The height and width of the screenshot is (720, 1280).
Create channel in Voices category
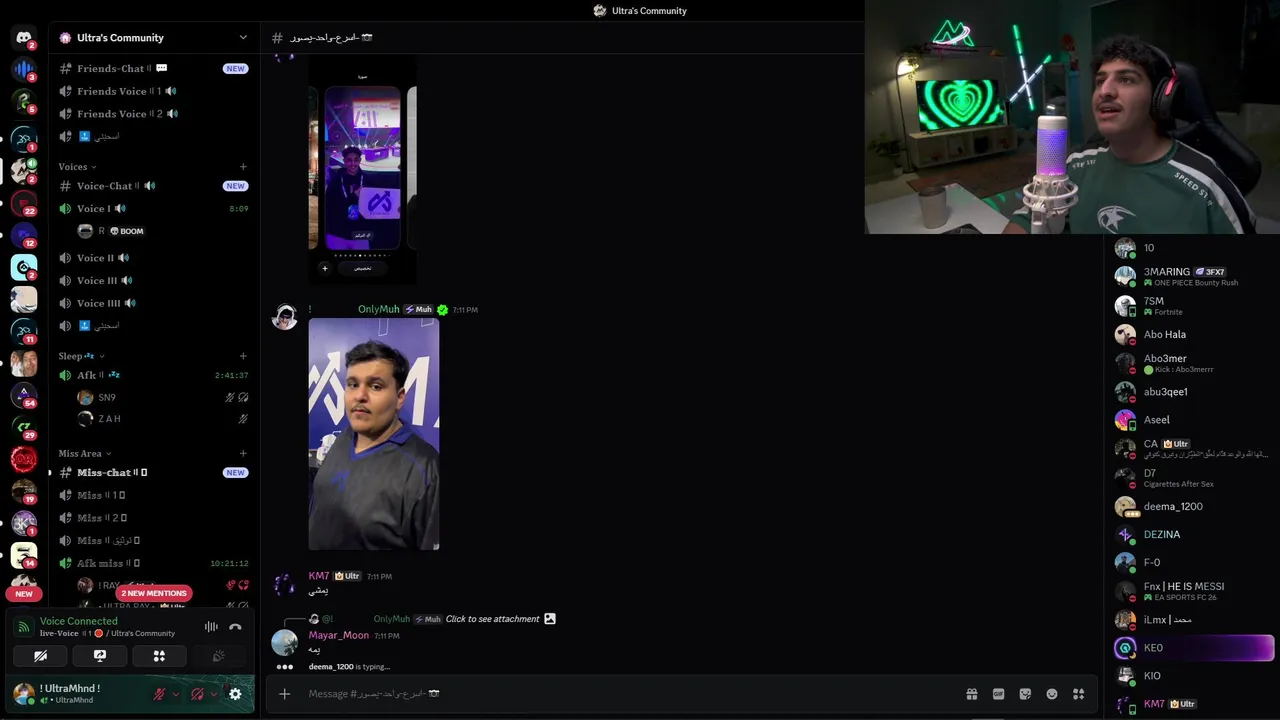pos(243,167)
